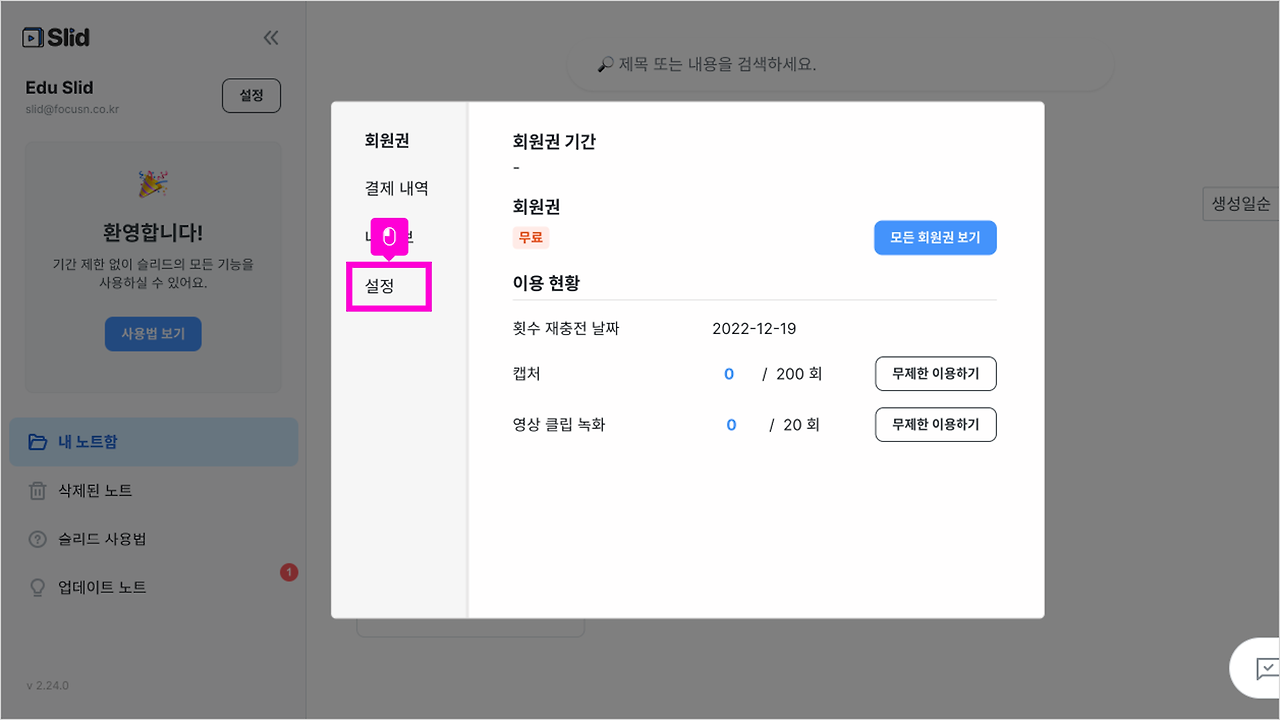The height and width of the screenshot is (720, 1280).
Task: Click 모든 회원권 보기 to view all plans
Action: click(935, 237)
